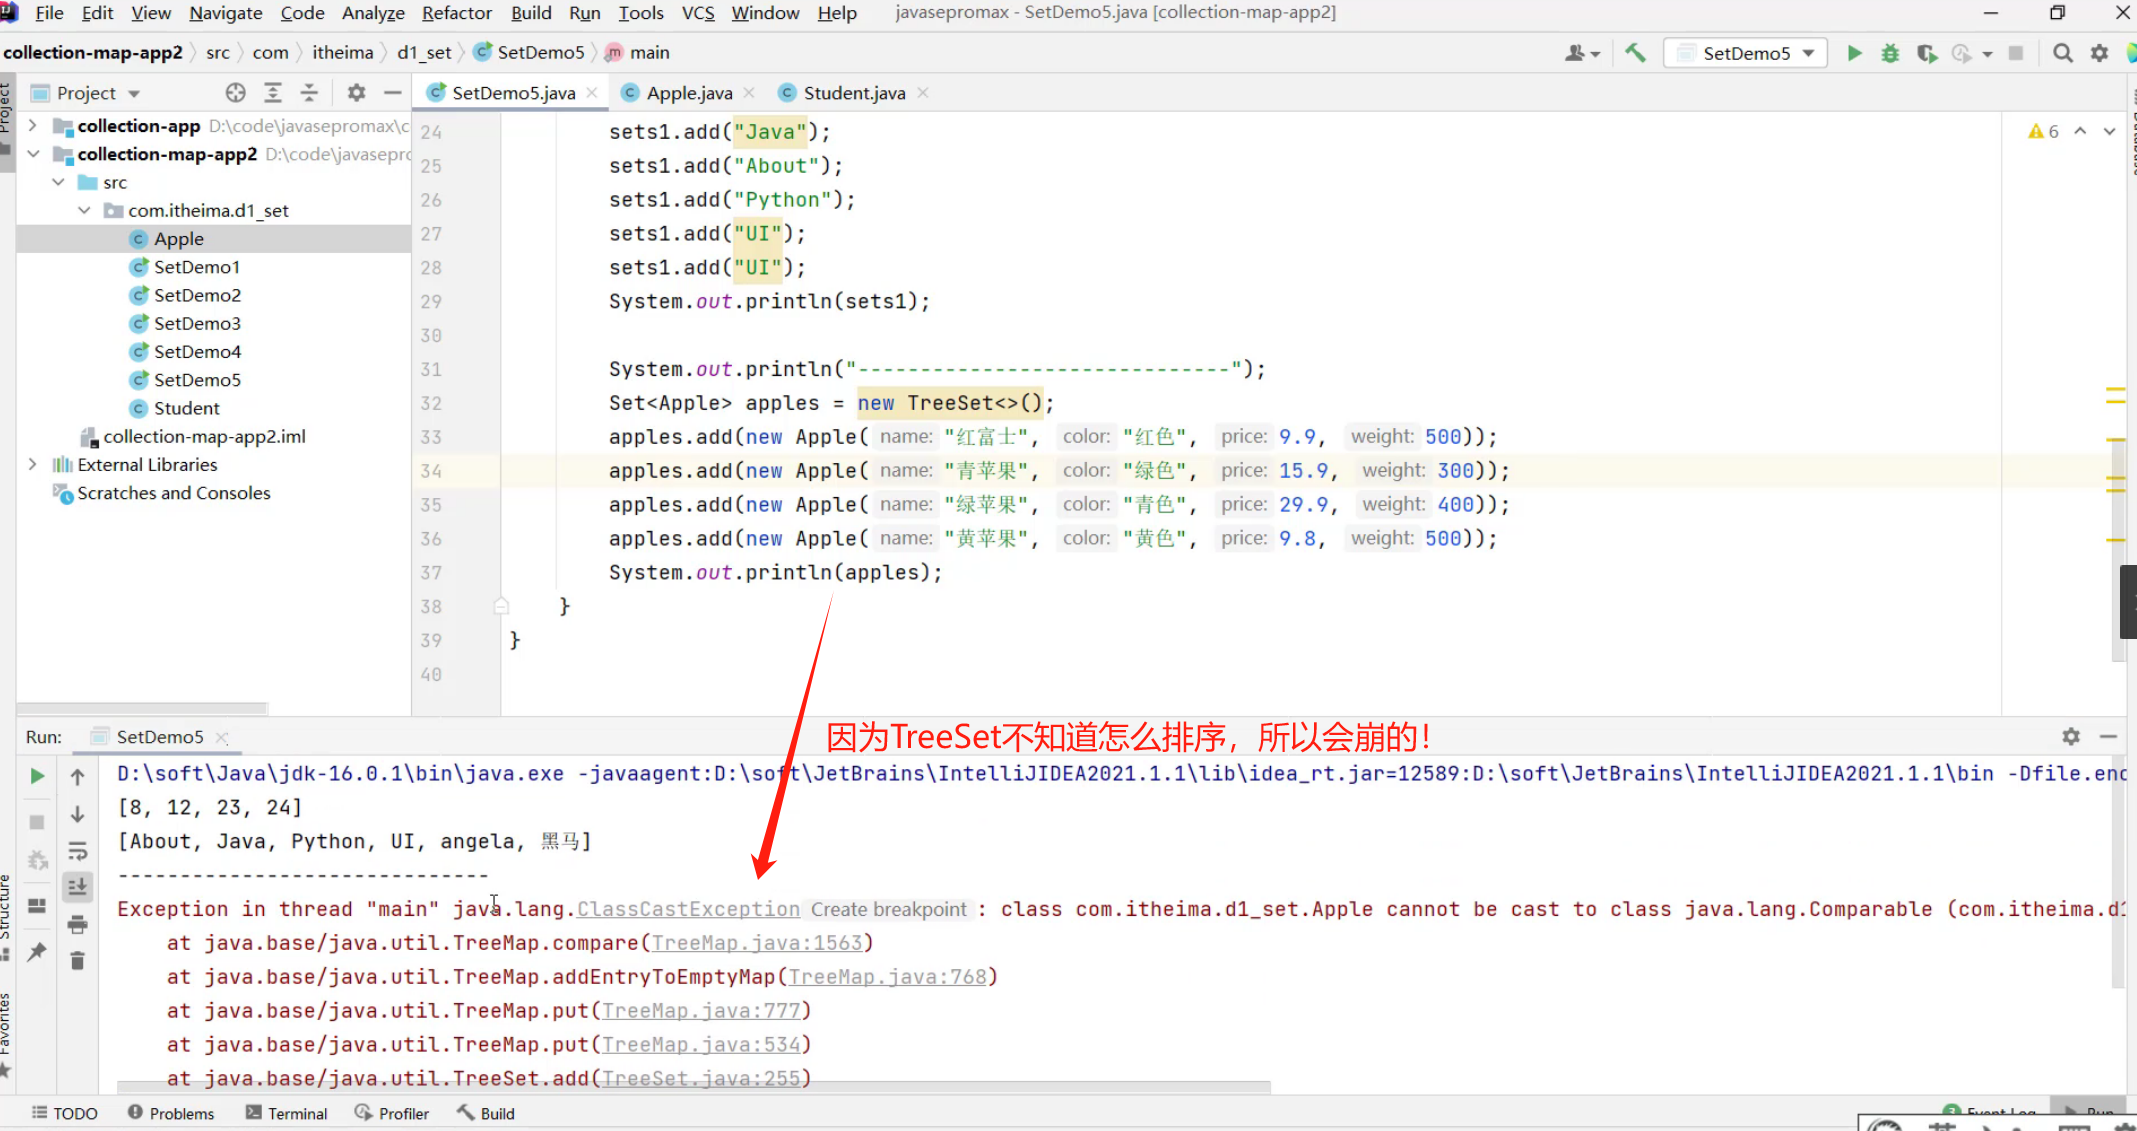The height and width of the screenshot is (1131, 2137).
Task: Open Search Everywhere magnifier icon
Action: point(2062,53)
